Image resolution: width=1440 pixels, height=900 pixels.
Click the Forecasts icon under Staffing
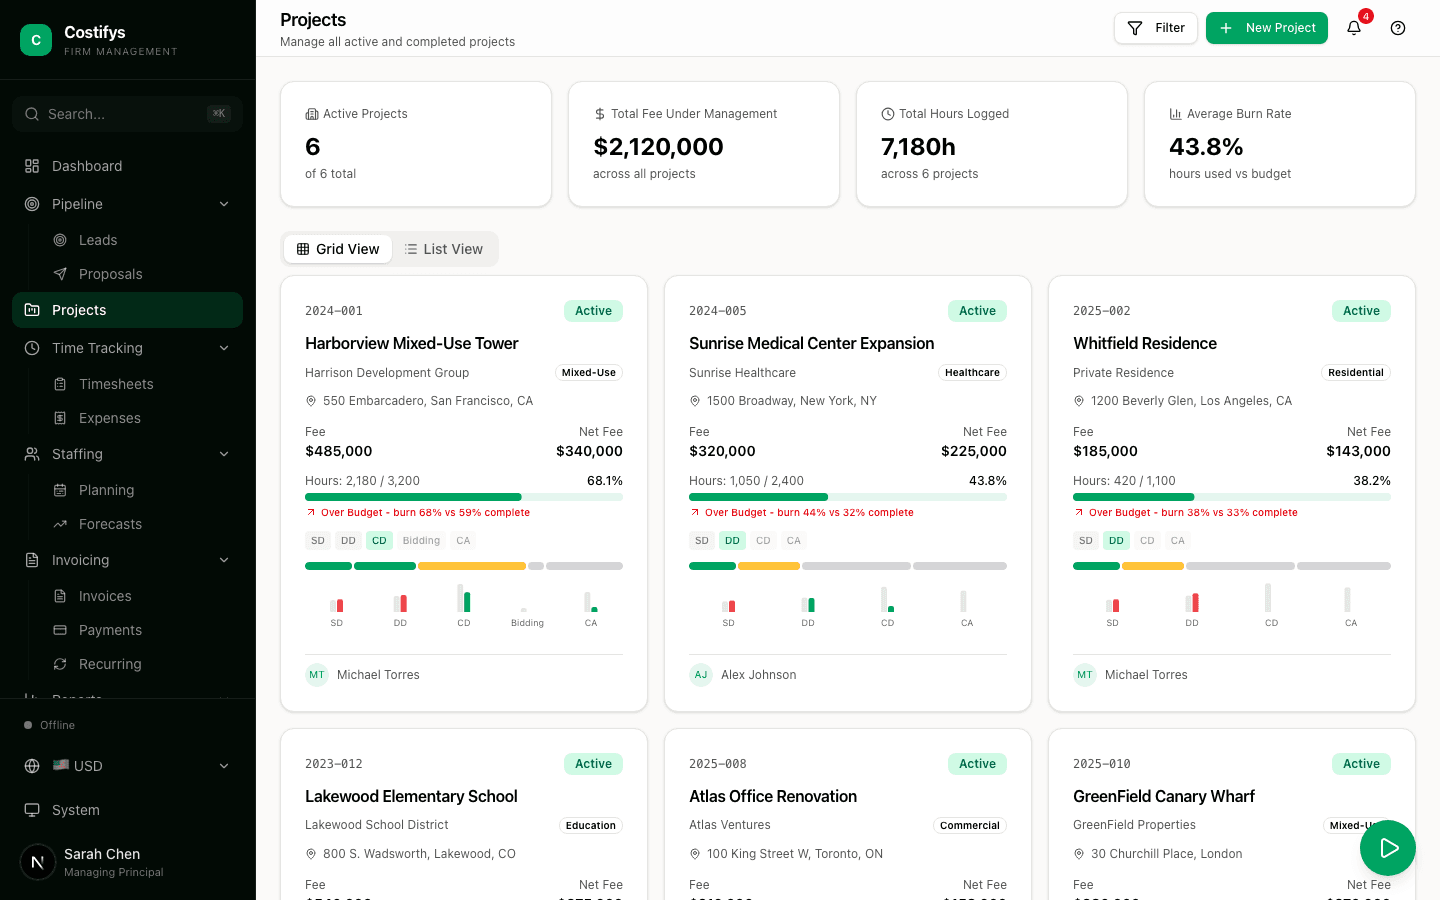pyautogui.click(x=60, y=524)
